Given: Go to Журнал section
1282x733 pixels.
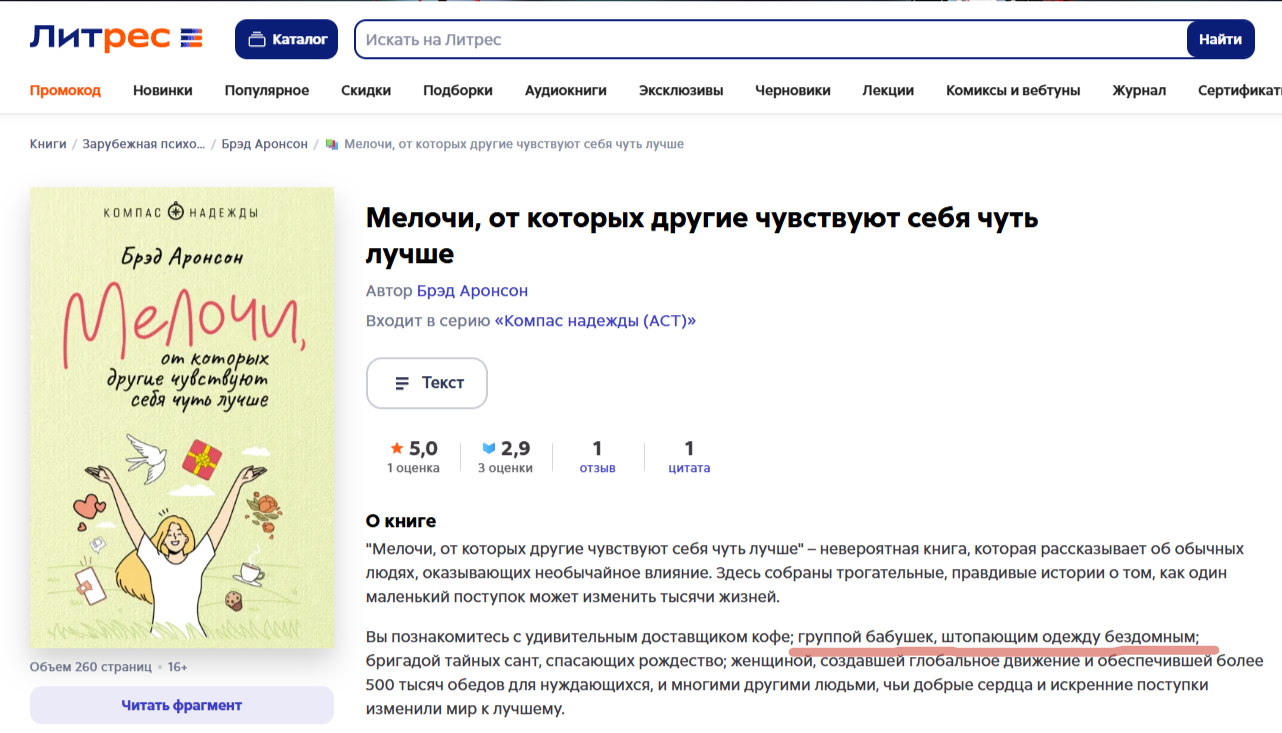Looking at the screenshot, I should click(1139, 90).
